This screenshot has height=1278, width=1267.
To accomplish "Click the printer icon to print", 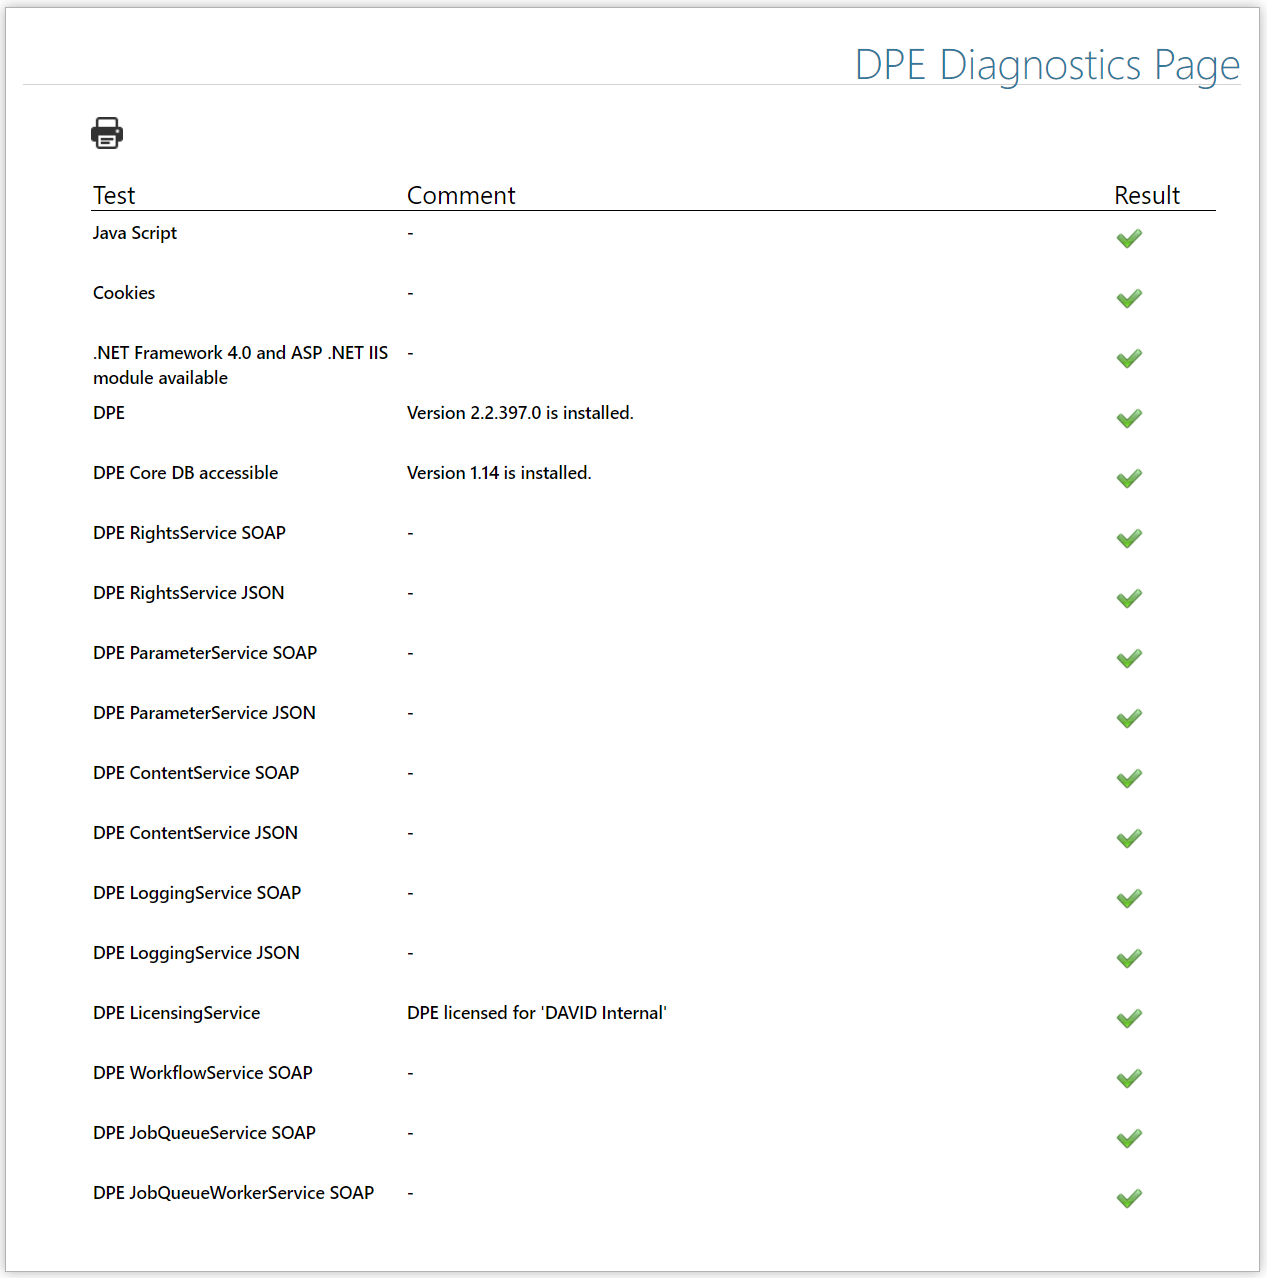I will point(107,133).
